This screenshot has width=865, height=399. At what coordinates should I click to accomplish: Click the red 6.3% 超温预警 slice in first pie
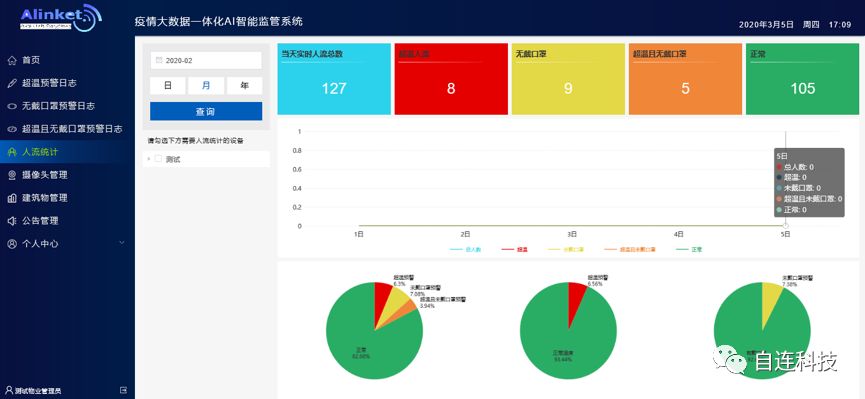(382, 301)
